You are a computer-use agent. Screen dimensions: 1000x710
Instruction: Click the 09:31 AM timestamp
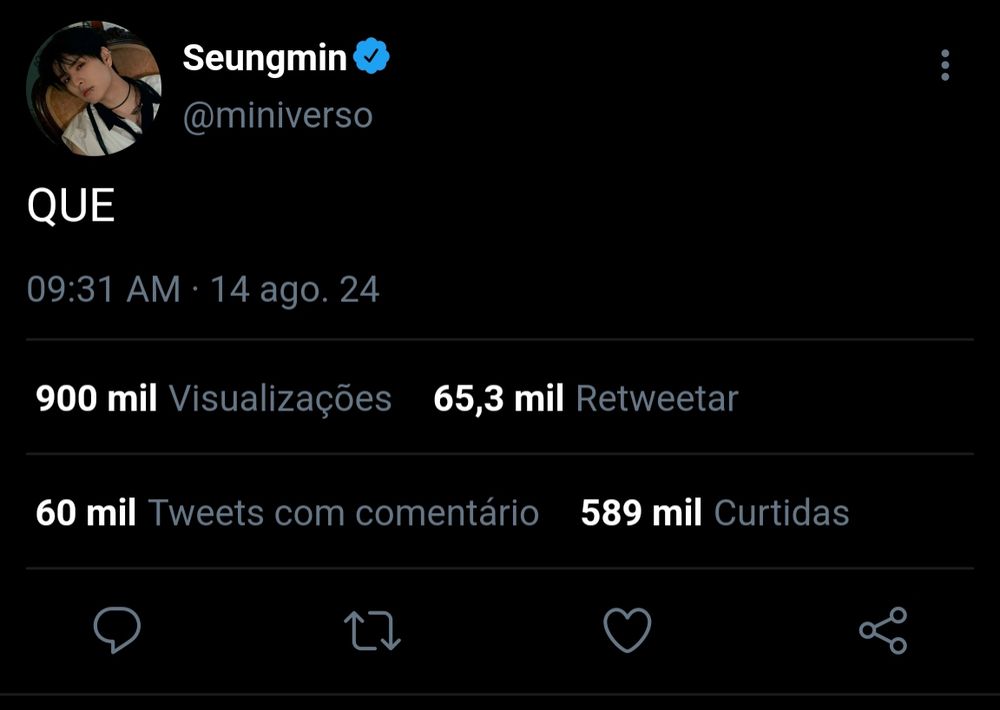coord(103,290)
